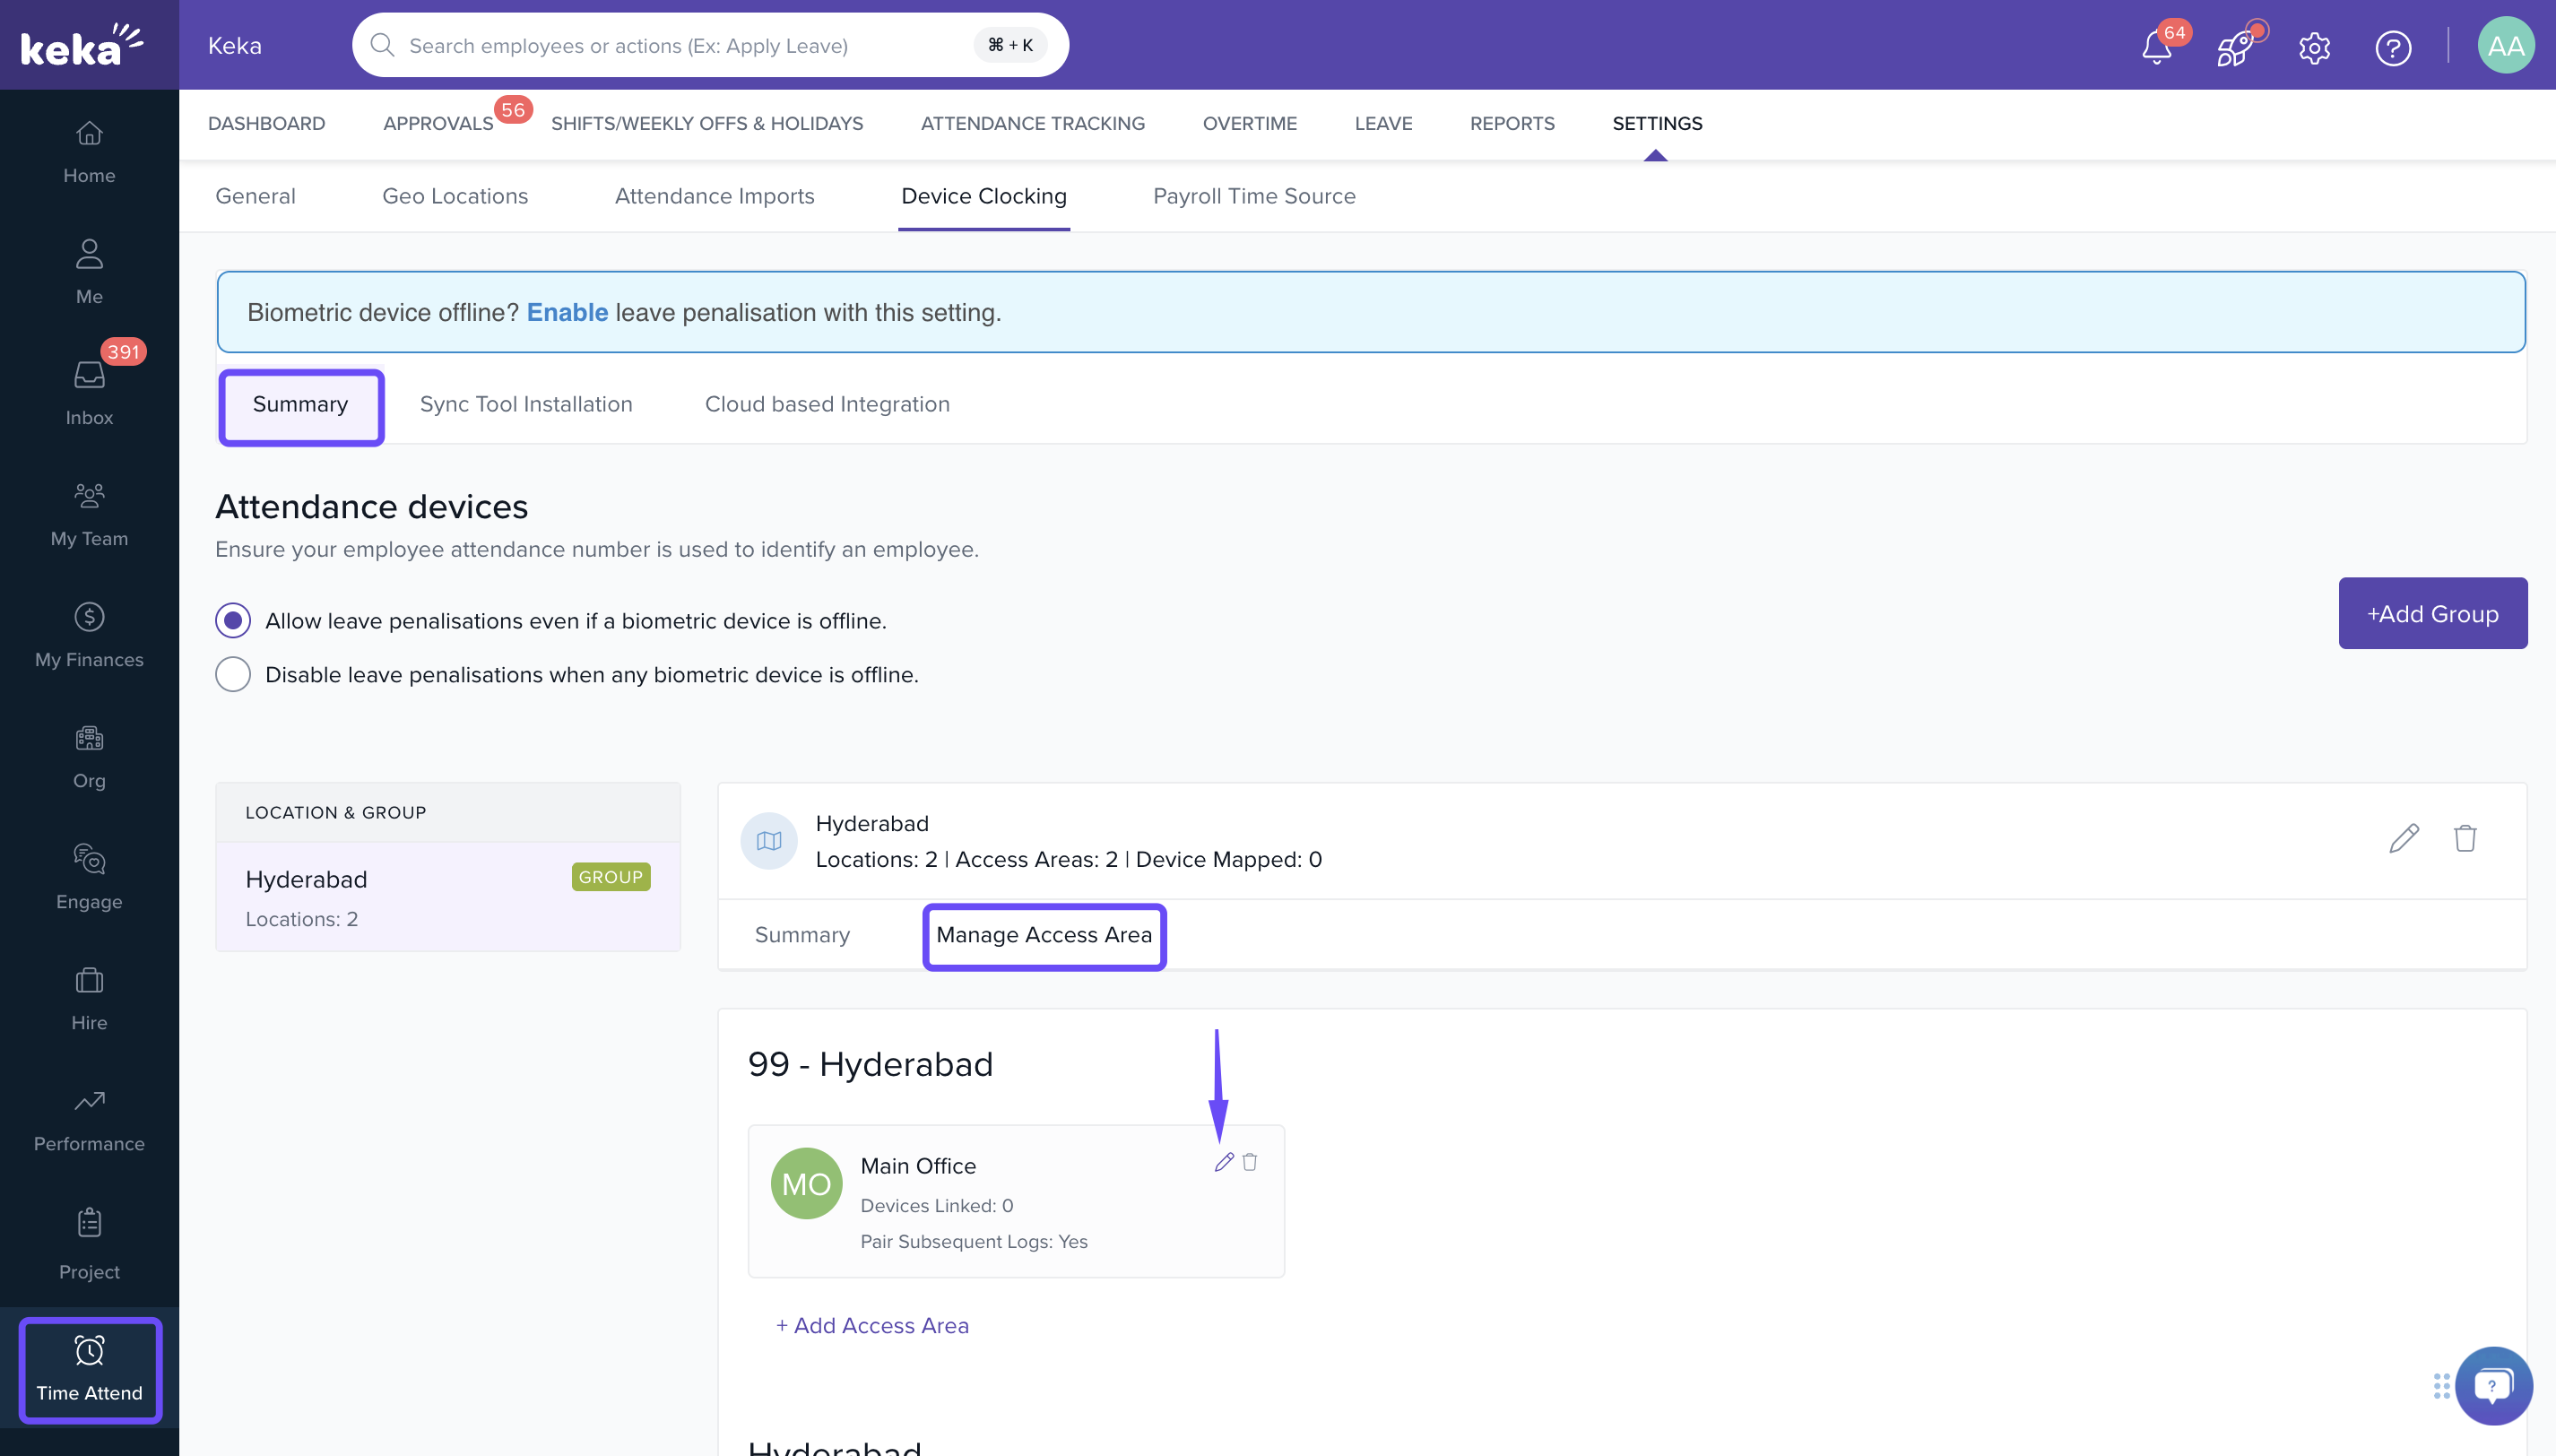Viewport: 2556px width, 1456px height.
Task: Delete Main Office access area
Action: pyautogui.click(x=1250, y=1162)
